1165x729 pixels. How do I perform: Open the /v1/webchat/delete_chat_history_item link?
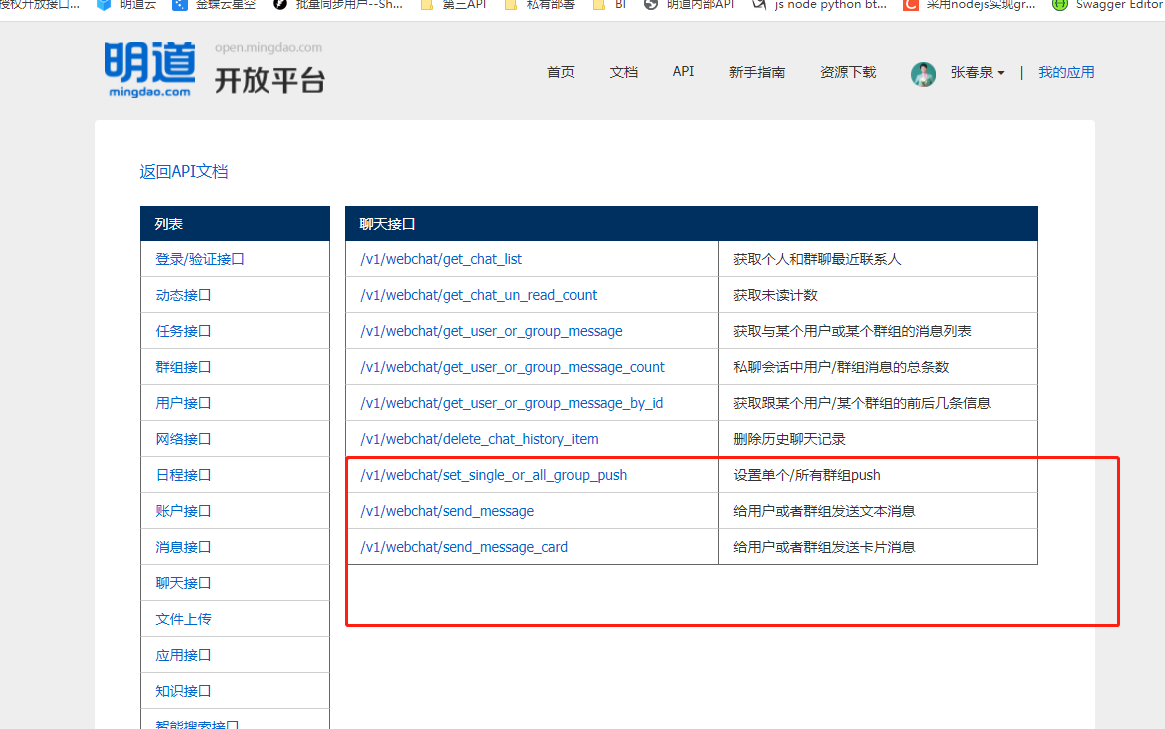[x=479, y=439]
